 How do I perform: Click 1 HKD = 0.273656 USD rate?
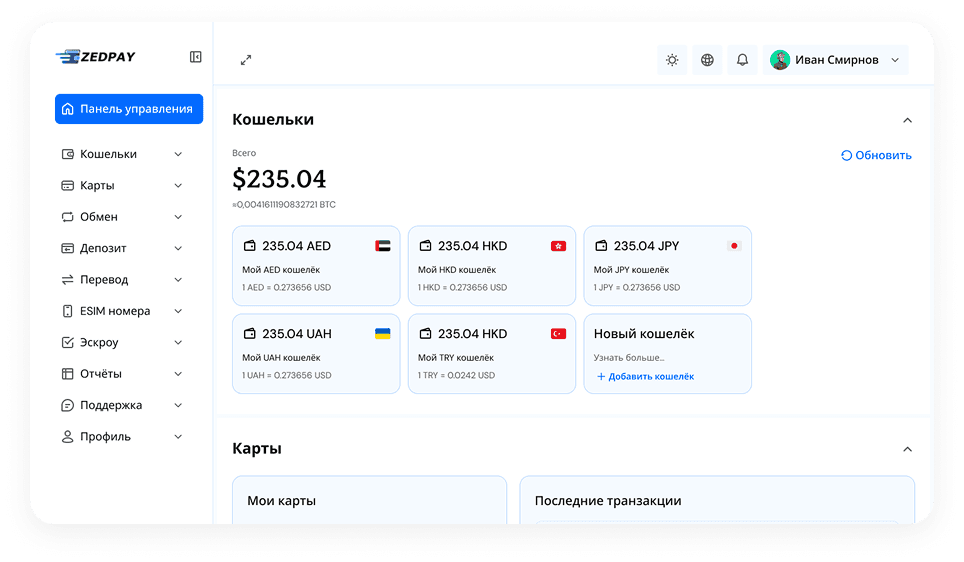(462, 288)
